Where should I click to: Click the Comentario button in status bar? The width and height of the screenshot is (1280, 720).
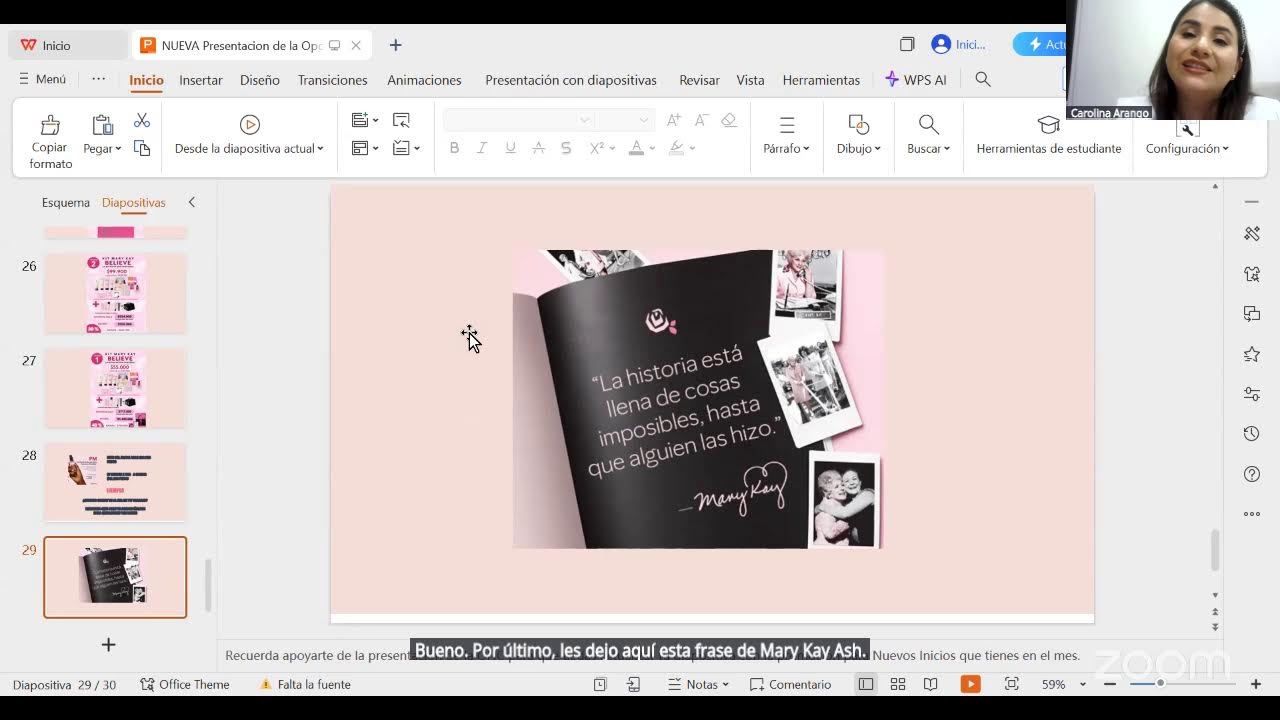pyautogui.click(x=790, y=684)
